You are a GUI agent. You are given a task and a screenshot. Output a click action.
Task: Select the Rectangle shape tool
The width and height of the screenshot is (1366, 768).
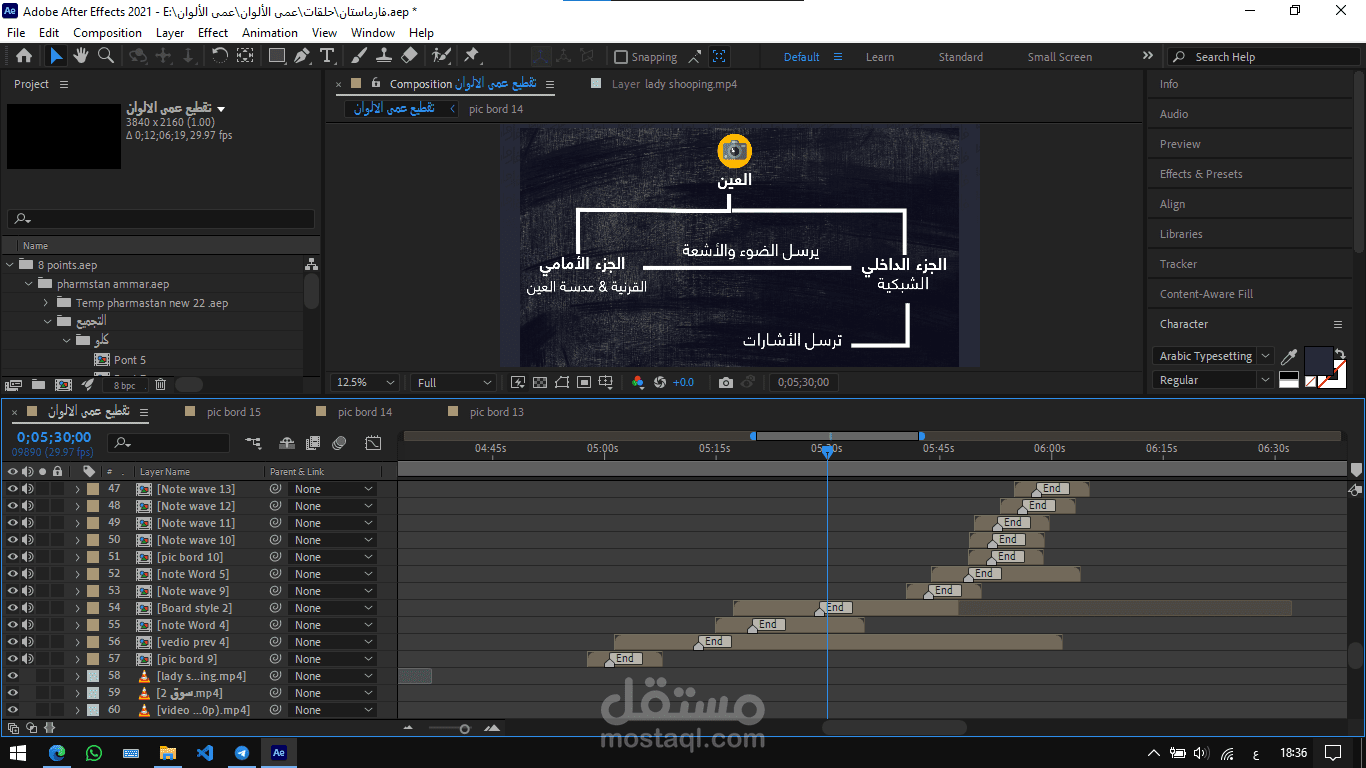(277, 56)
